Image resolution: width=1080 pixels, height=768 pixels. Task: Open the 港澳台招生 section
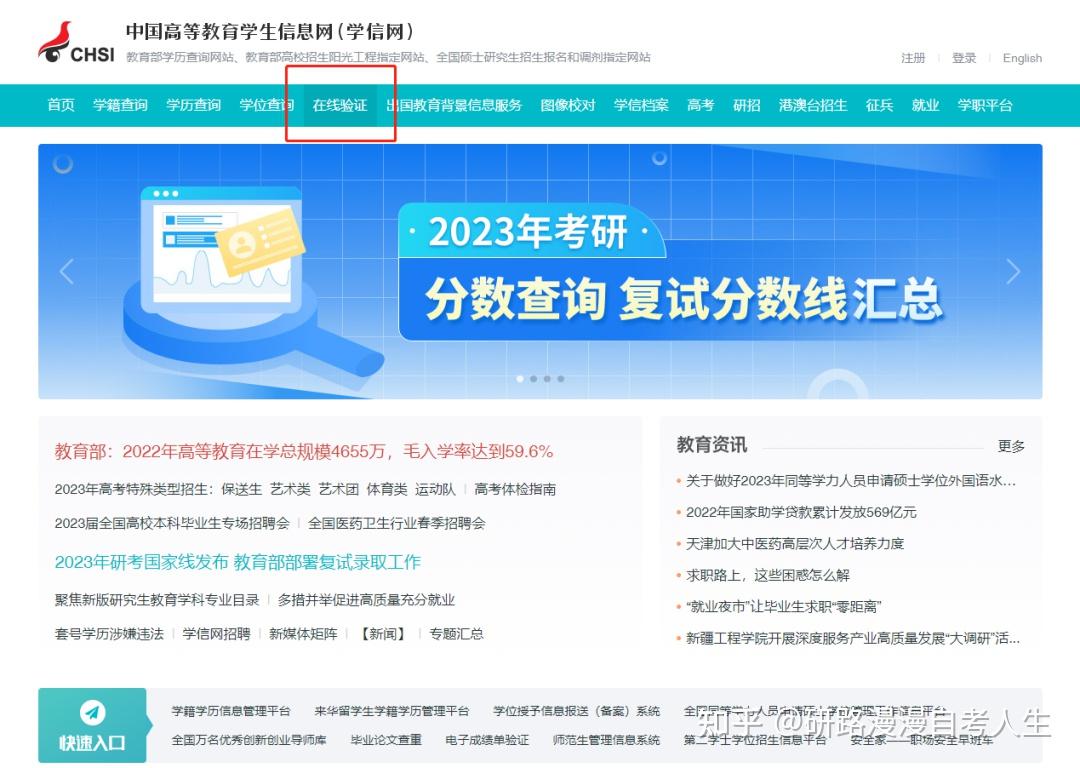pos(810,105)
